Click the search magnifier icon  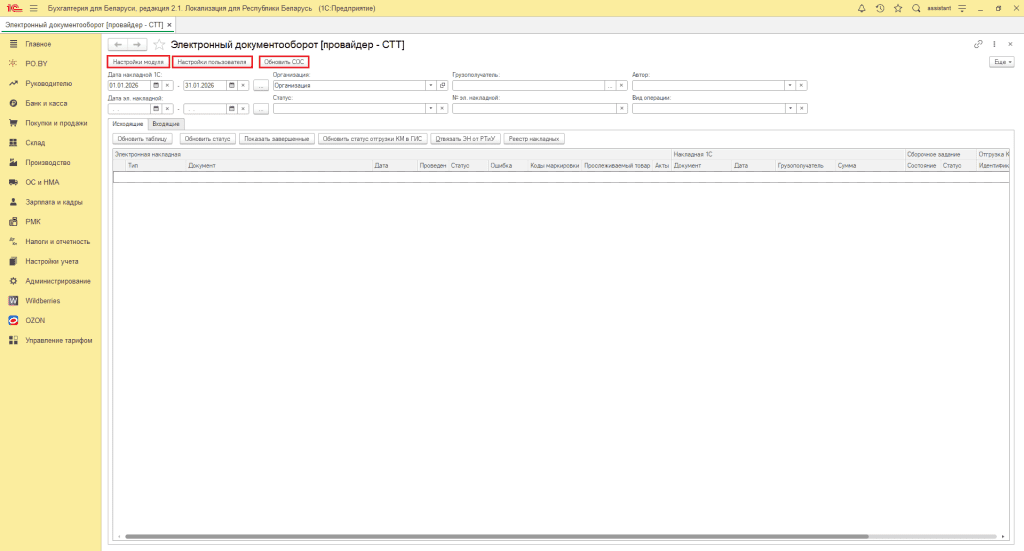point(915,8)
